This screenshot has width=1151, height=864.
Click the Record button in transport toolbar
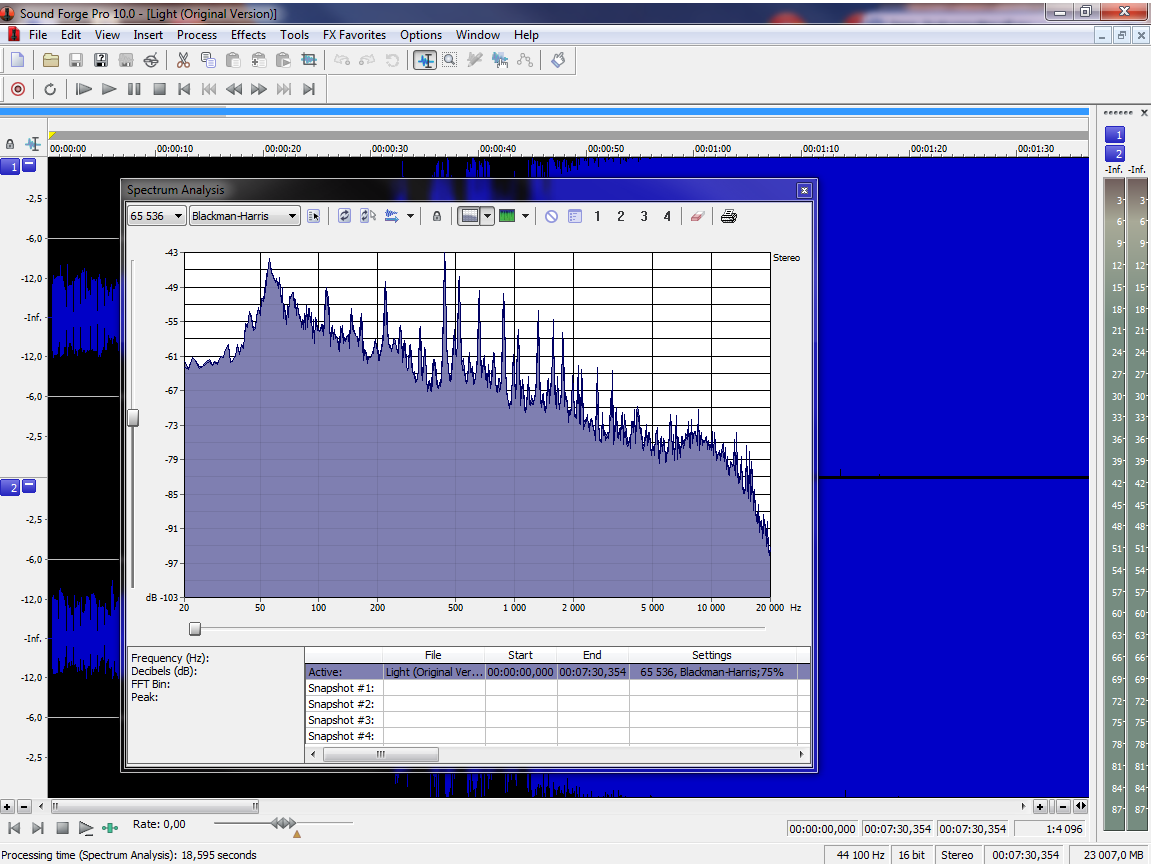pos(18,89)
